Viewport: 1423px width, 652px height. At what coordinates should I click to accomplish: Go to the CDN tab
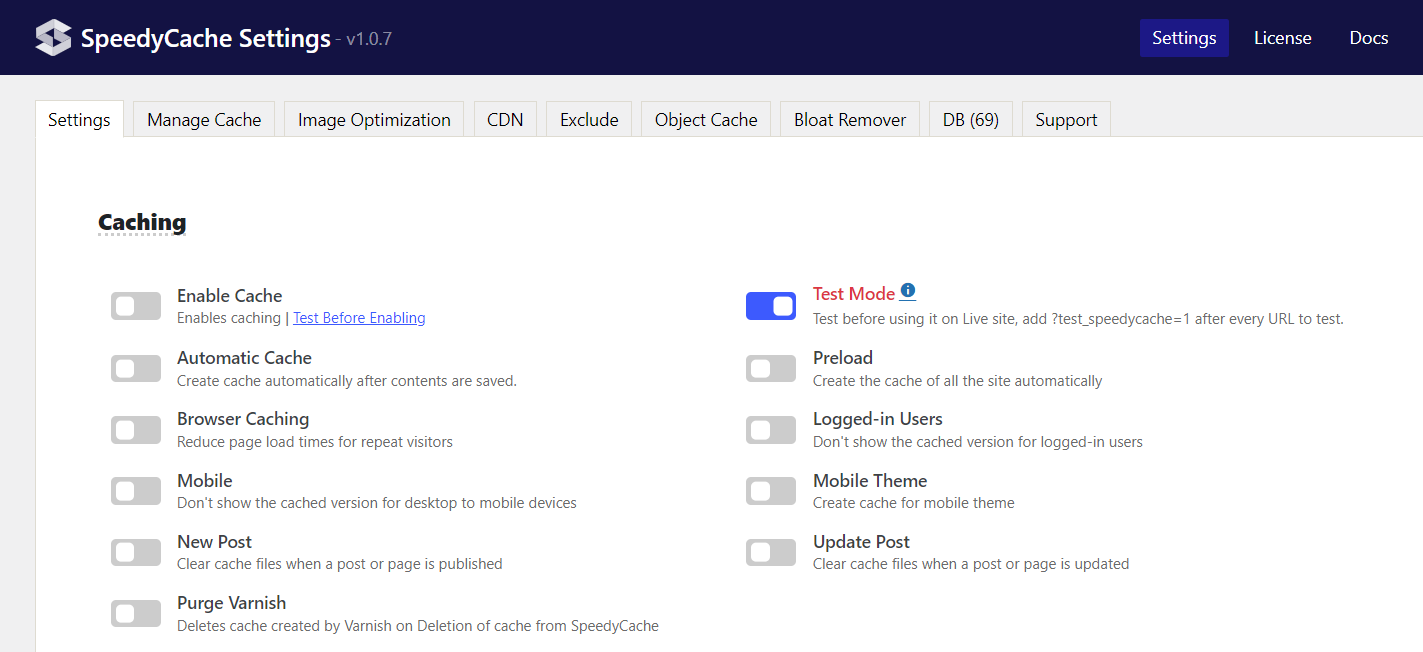tap(505, 119)
